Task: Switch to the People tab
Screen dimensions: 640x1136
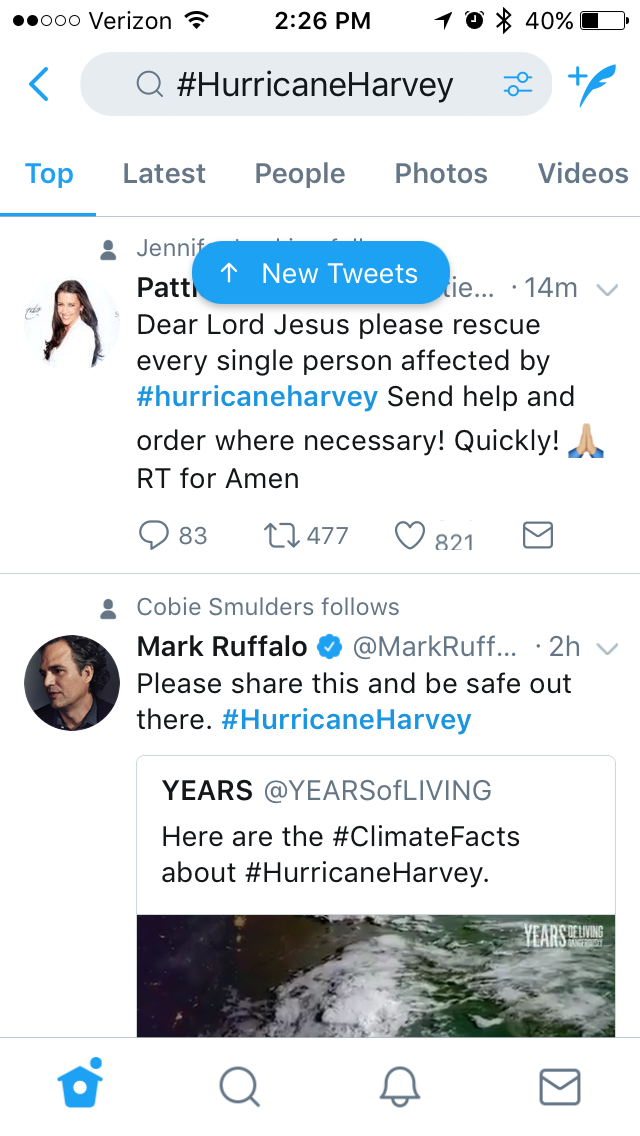Action: (x=299, y=174)
